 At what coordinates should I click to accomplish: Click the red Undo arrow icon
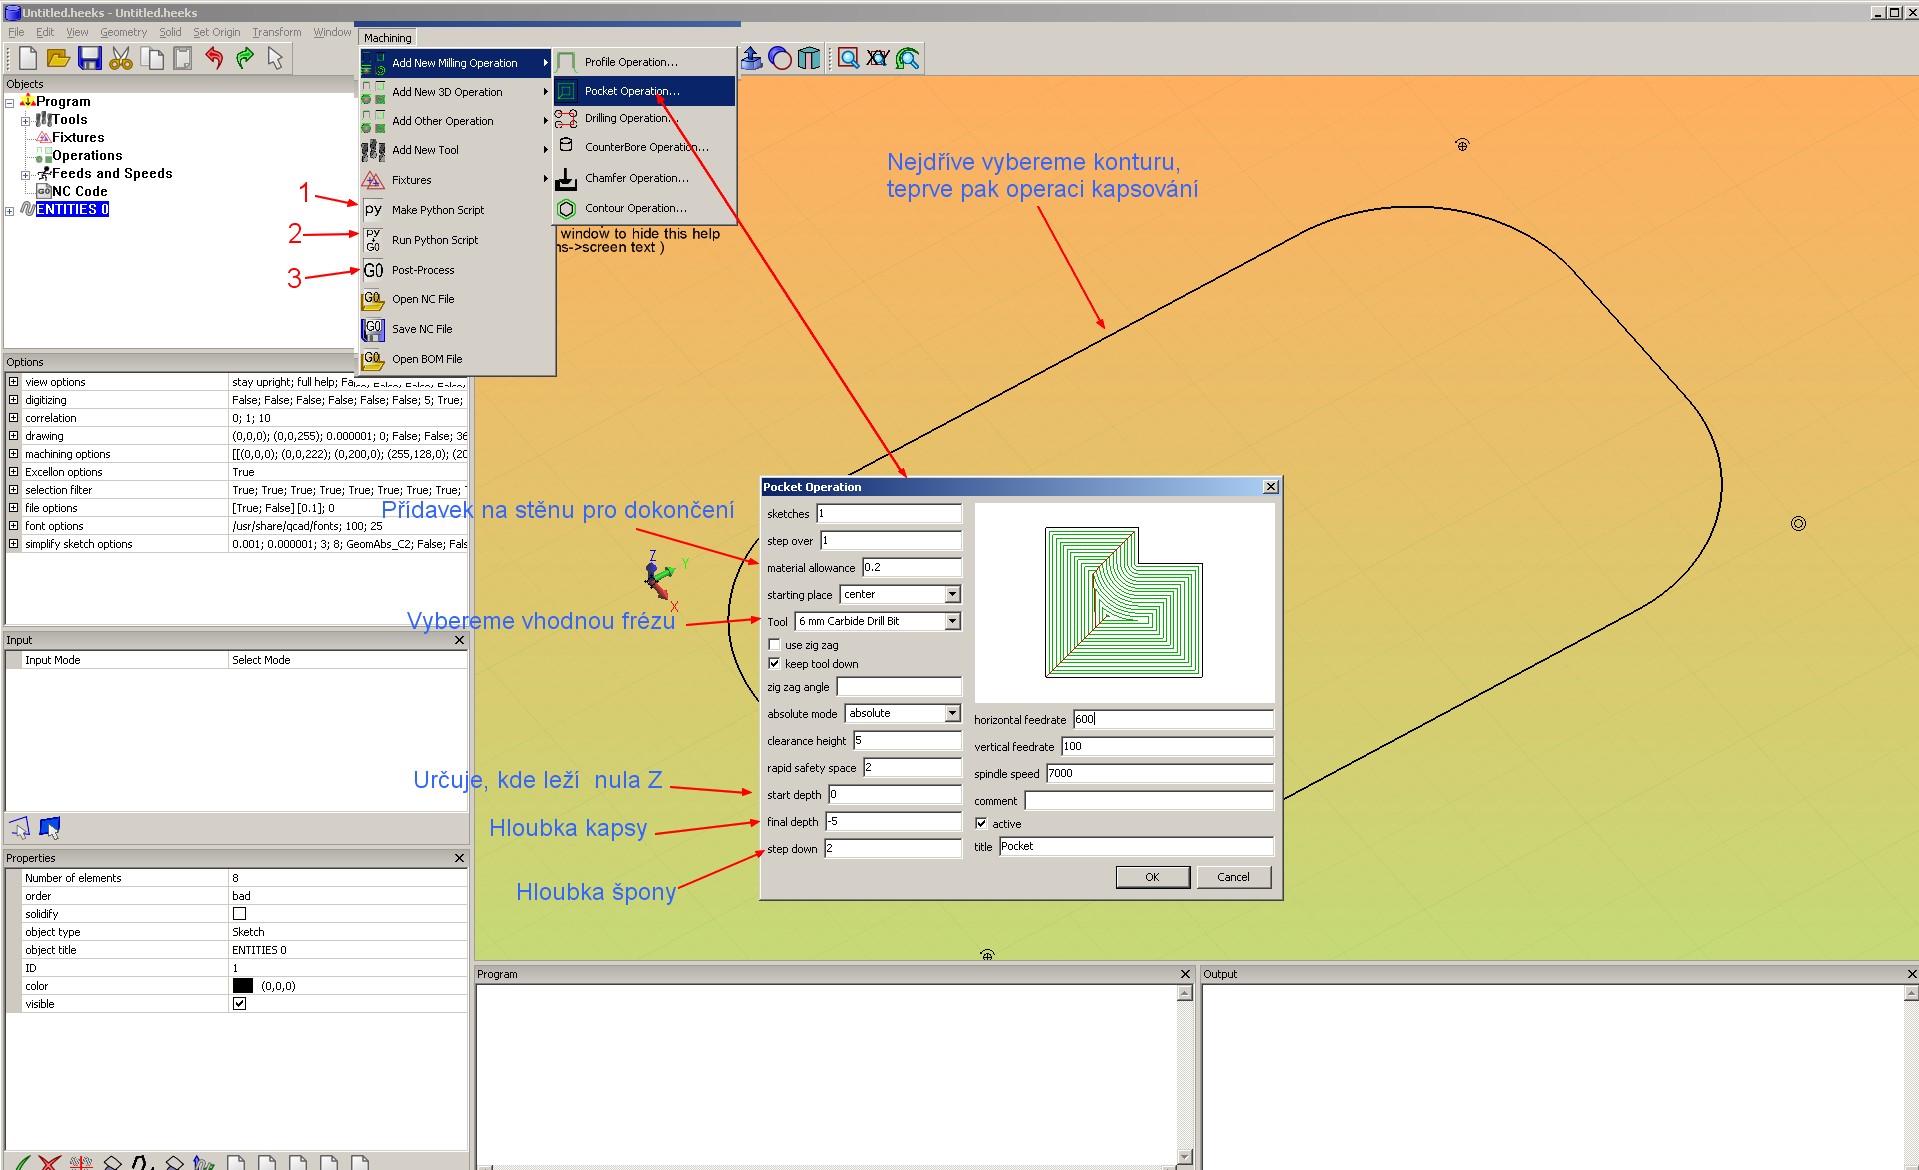(214, 59)
